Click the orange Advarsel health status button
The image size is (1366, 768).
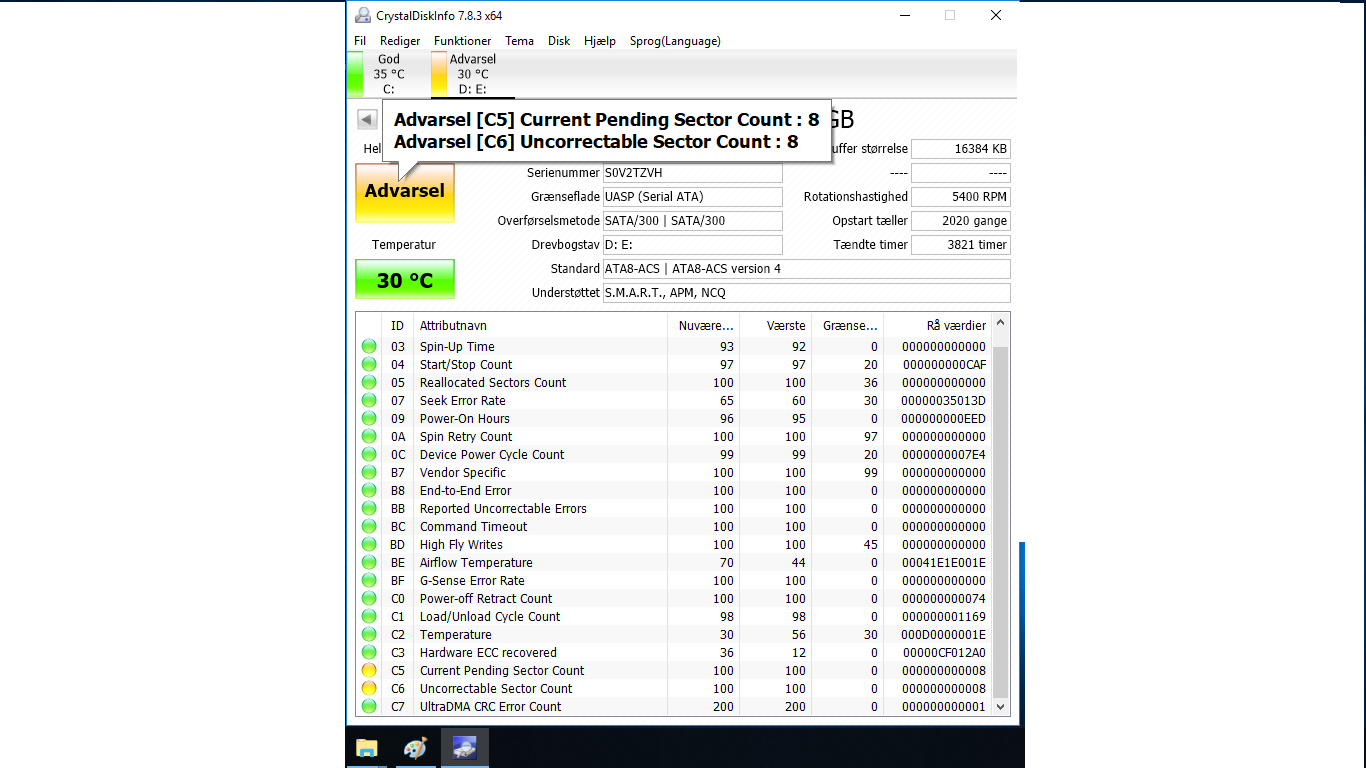click(x=405, y=191)
